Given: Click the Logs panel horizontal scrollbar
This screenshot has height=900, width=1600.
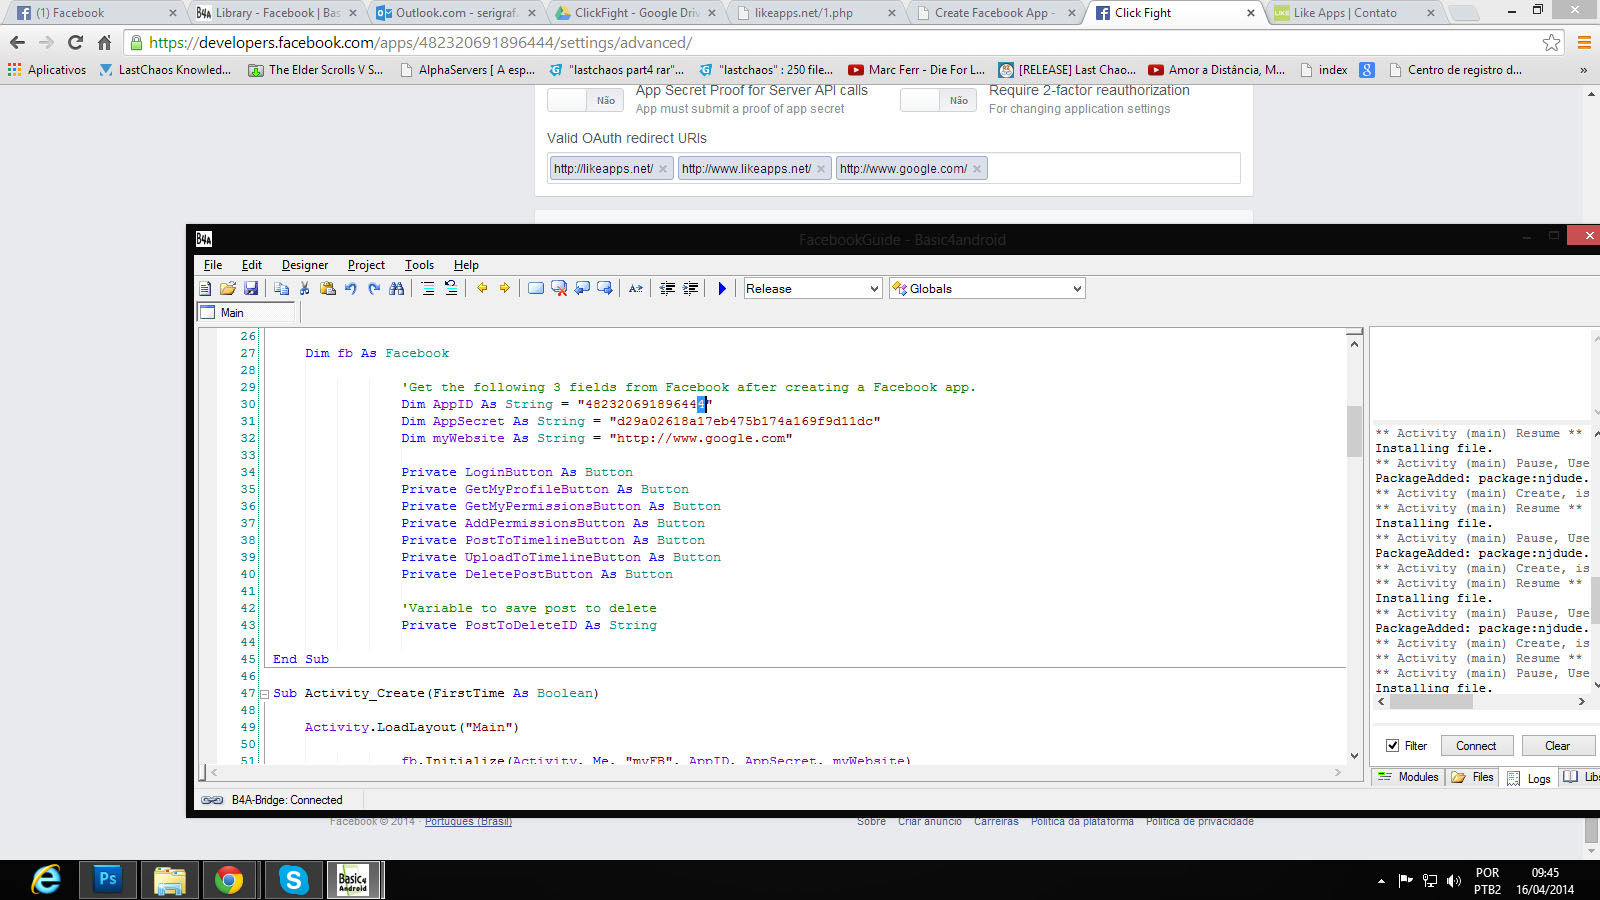Looking at the screenshot, I should click(x=1481, y=701).
